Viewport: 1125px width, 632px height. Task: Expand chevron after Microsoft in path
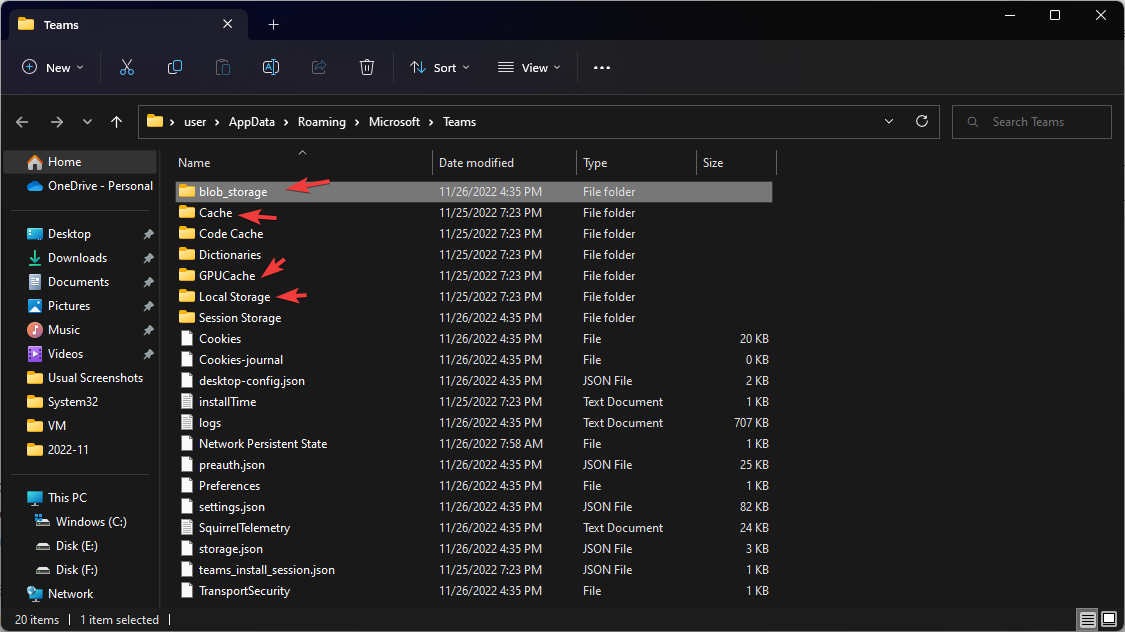431,122
